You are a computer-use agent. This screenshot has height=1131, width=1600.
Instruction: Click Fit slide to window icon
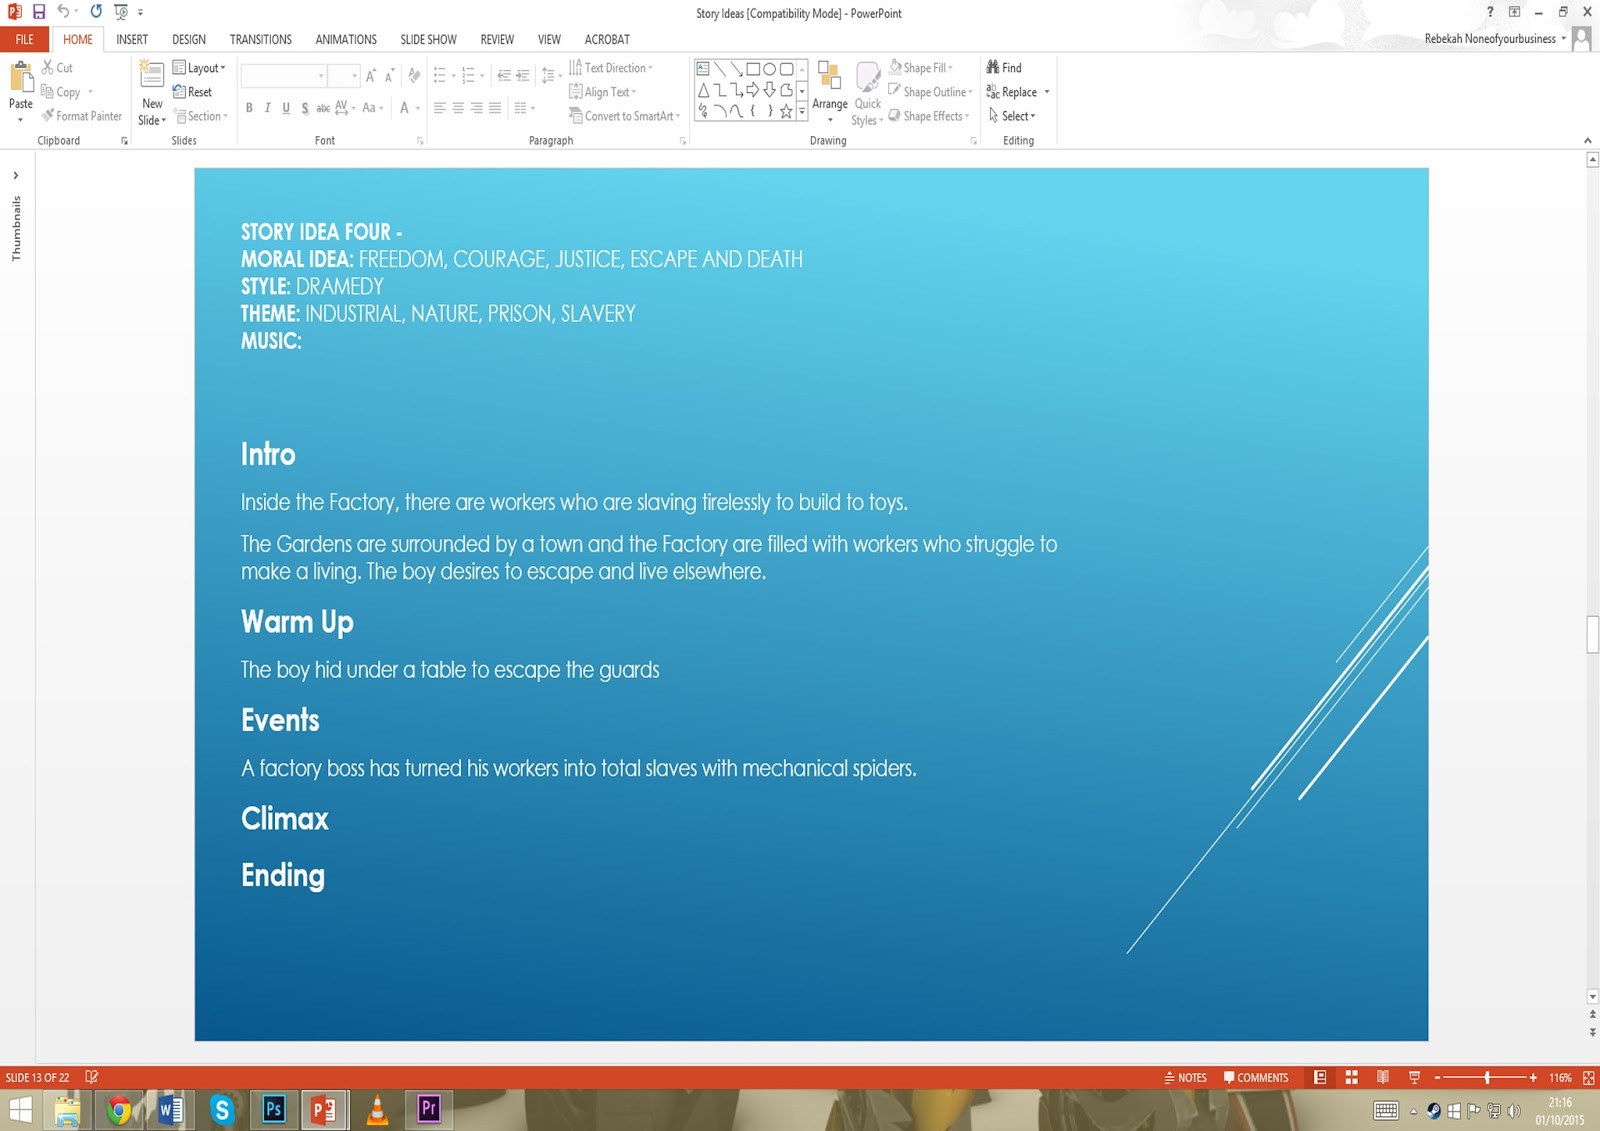click(1588, 1077)
